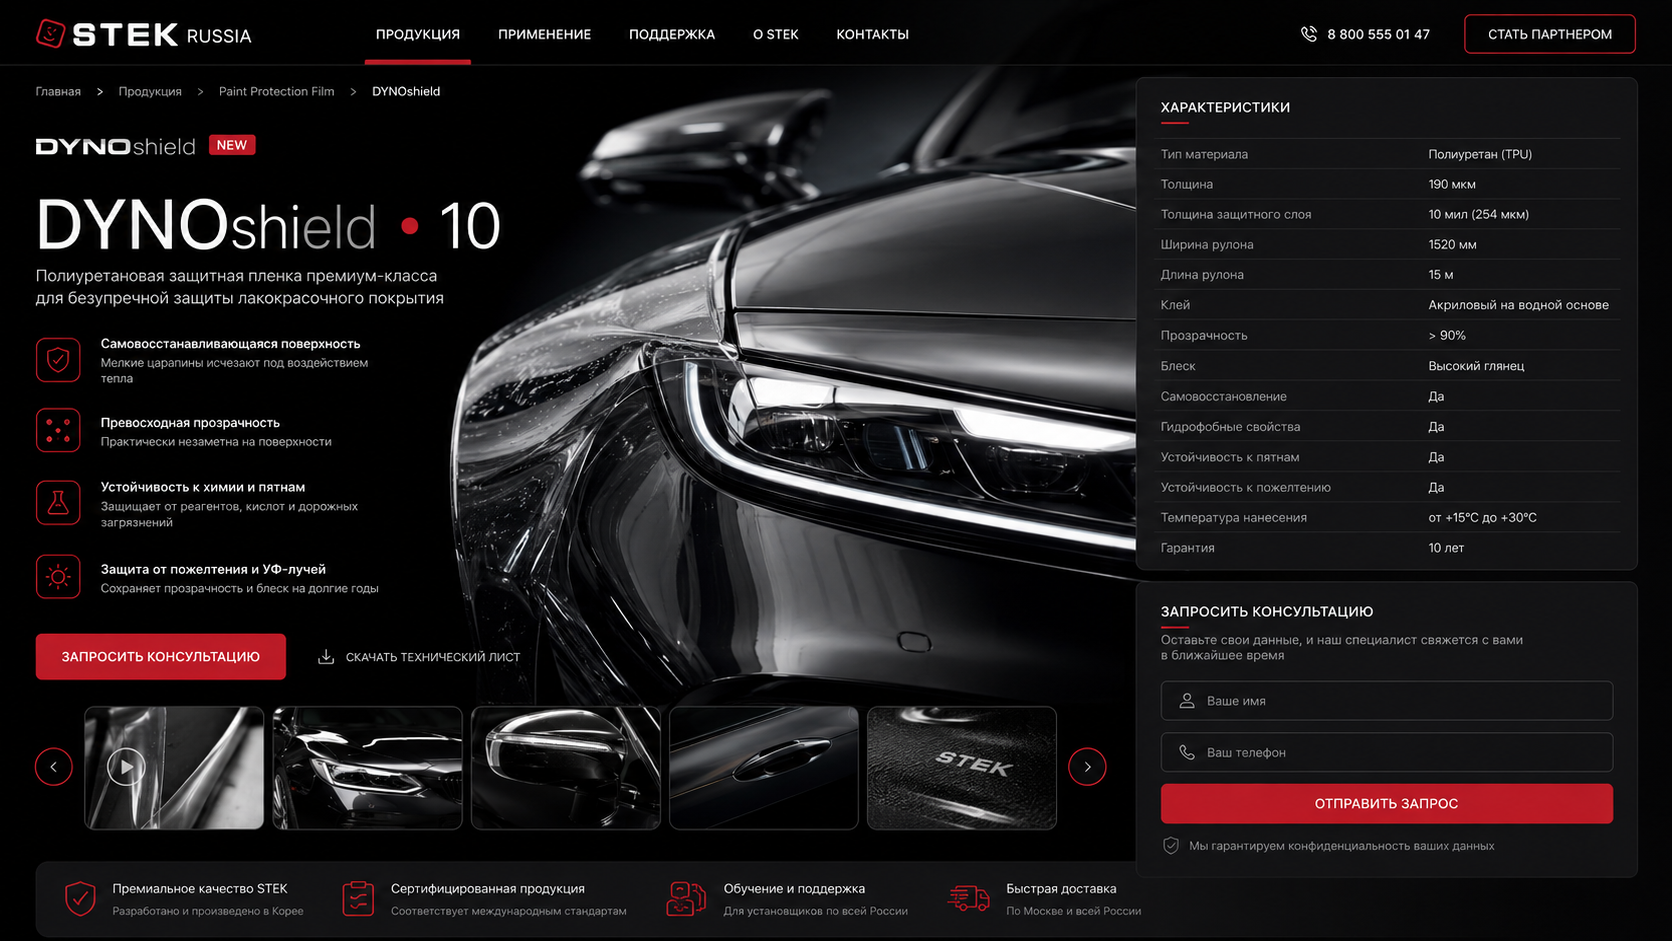The image size is (1672, 941).
Task: Click the 10 лет warranty value
Action: (1446, 548)
